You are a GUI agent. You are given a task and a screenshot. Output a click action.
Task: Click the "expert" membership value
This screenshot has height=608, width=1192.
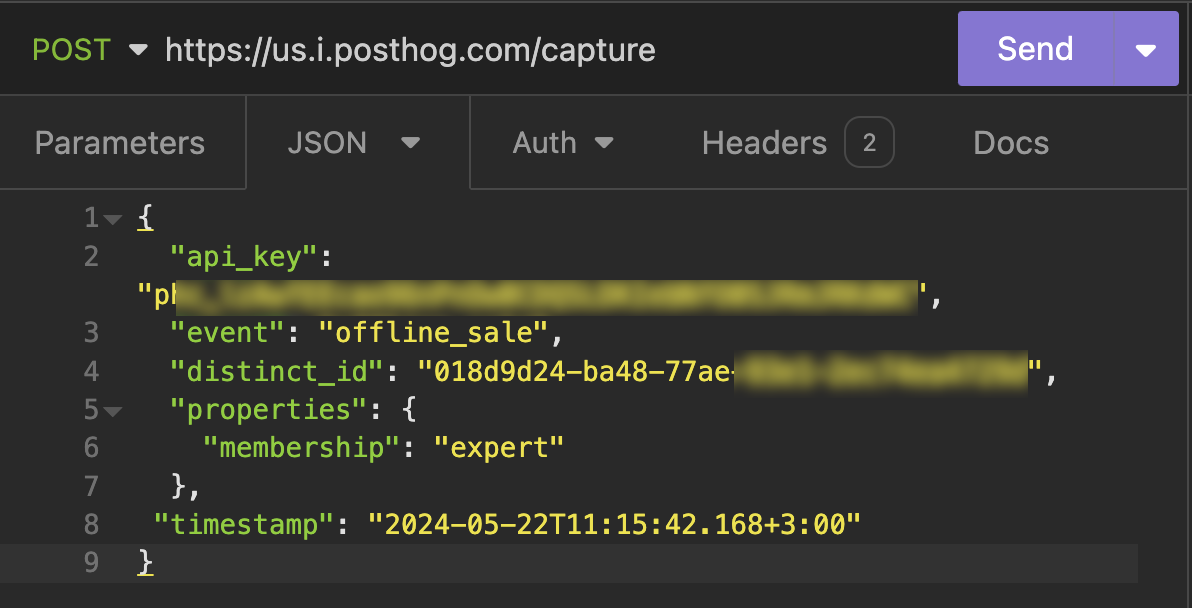pos(499,448)
